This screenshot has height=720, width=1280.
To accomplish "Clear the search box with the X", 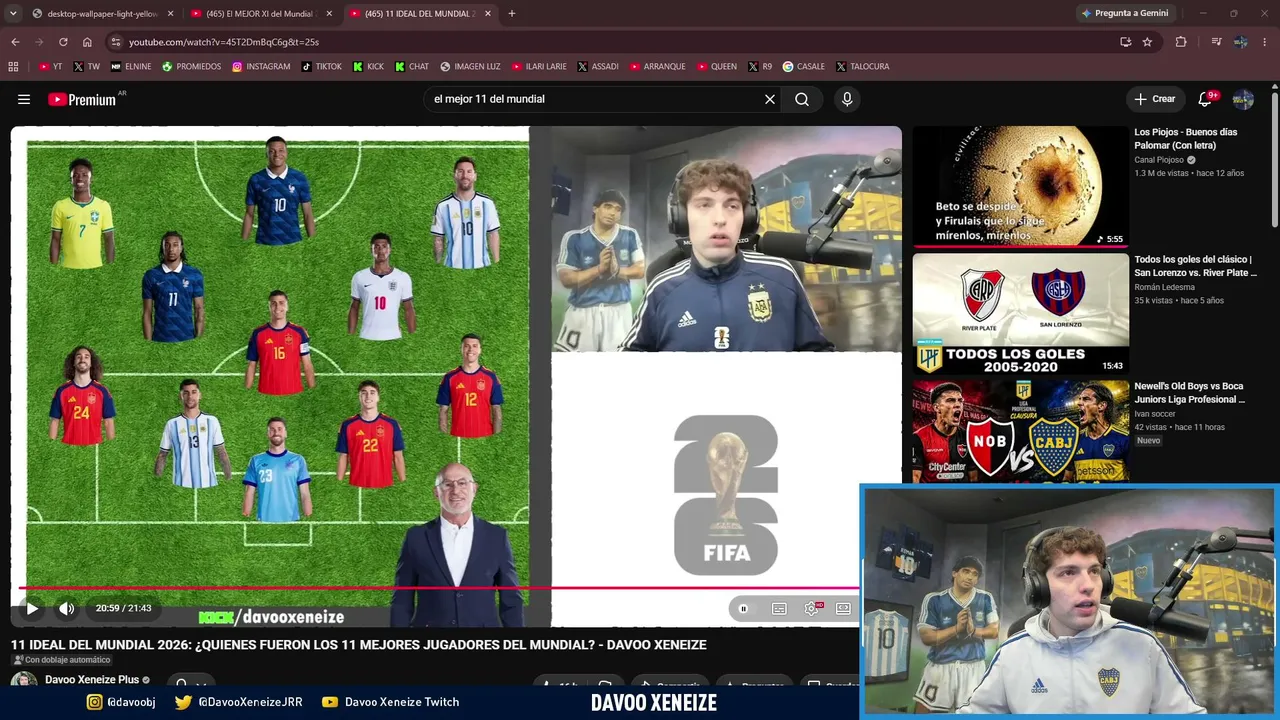I will (x=770, y=99).
